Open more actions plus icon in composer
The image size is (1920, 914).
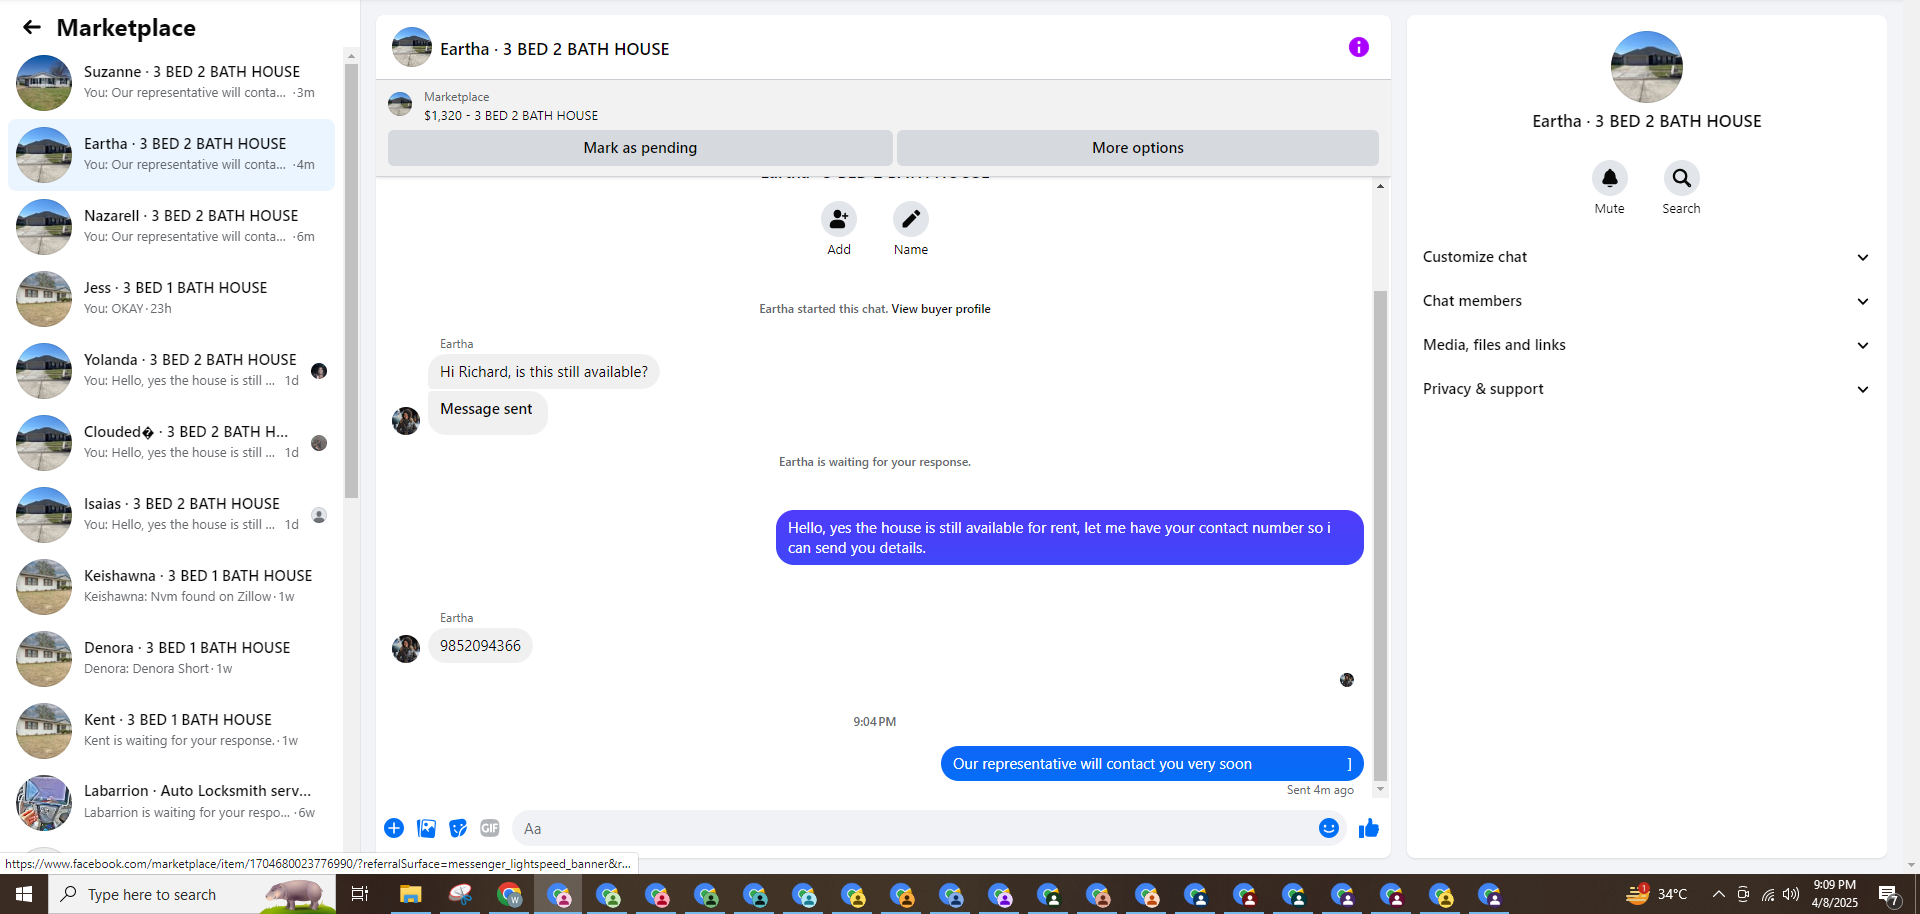394,828
